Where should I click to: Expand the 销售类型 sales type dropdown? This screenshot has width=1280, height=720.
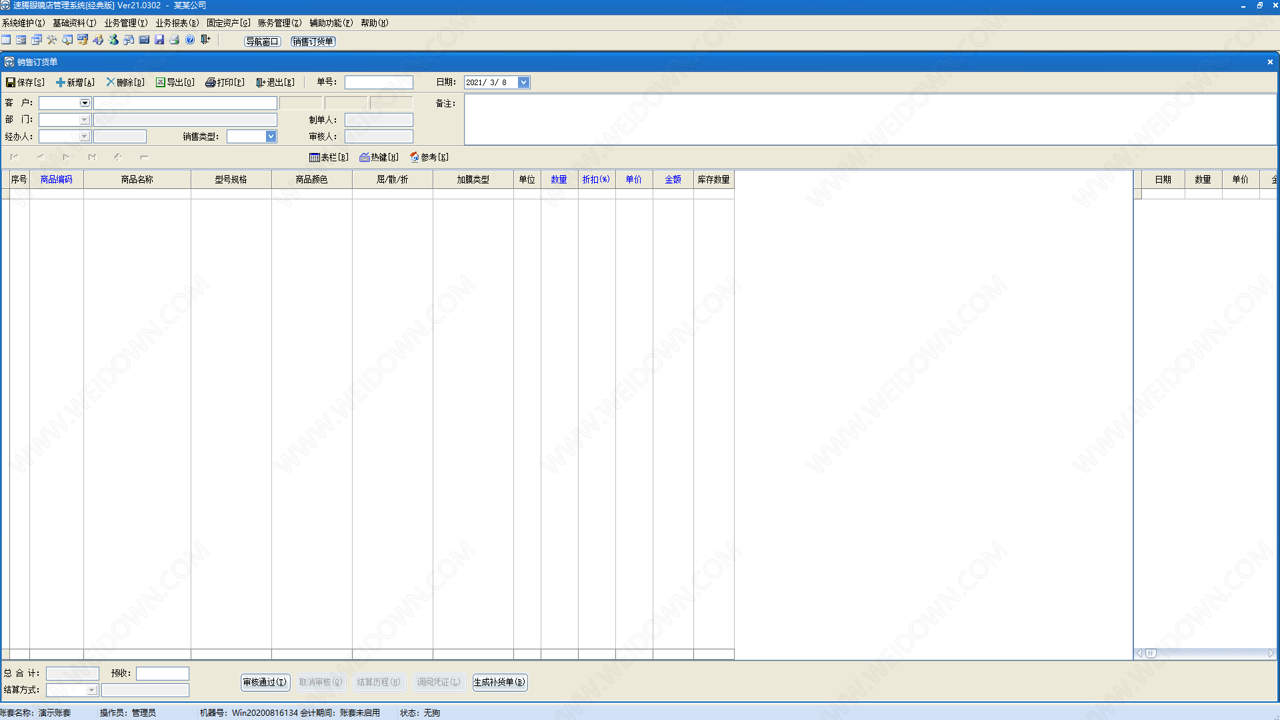point(271,136)
